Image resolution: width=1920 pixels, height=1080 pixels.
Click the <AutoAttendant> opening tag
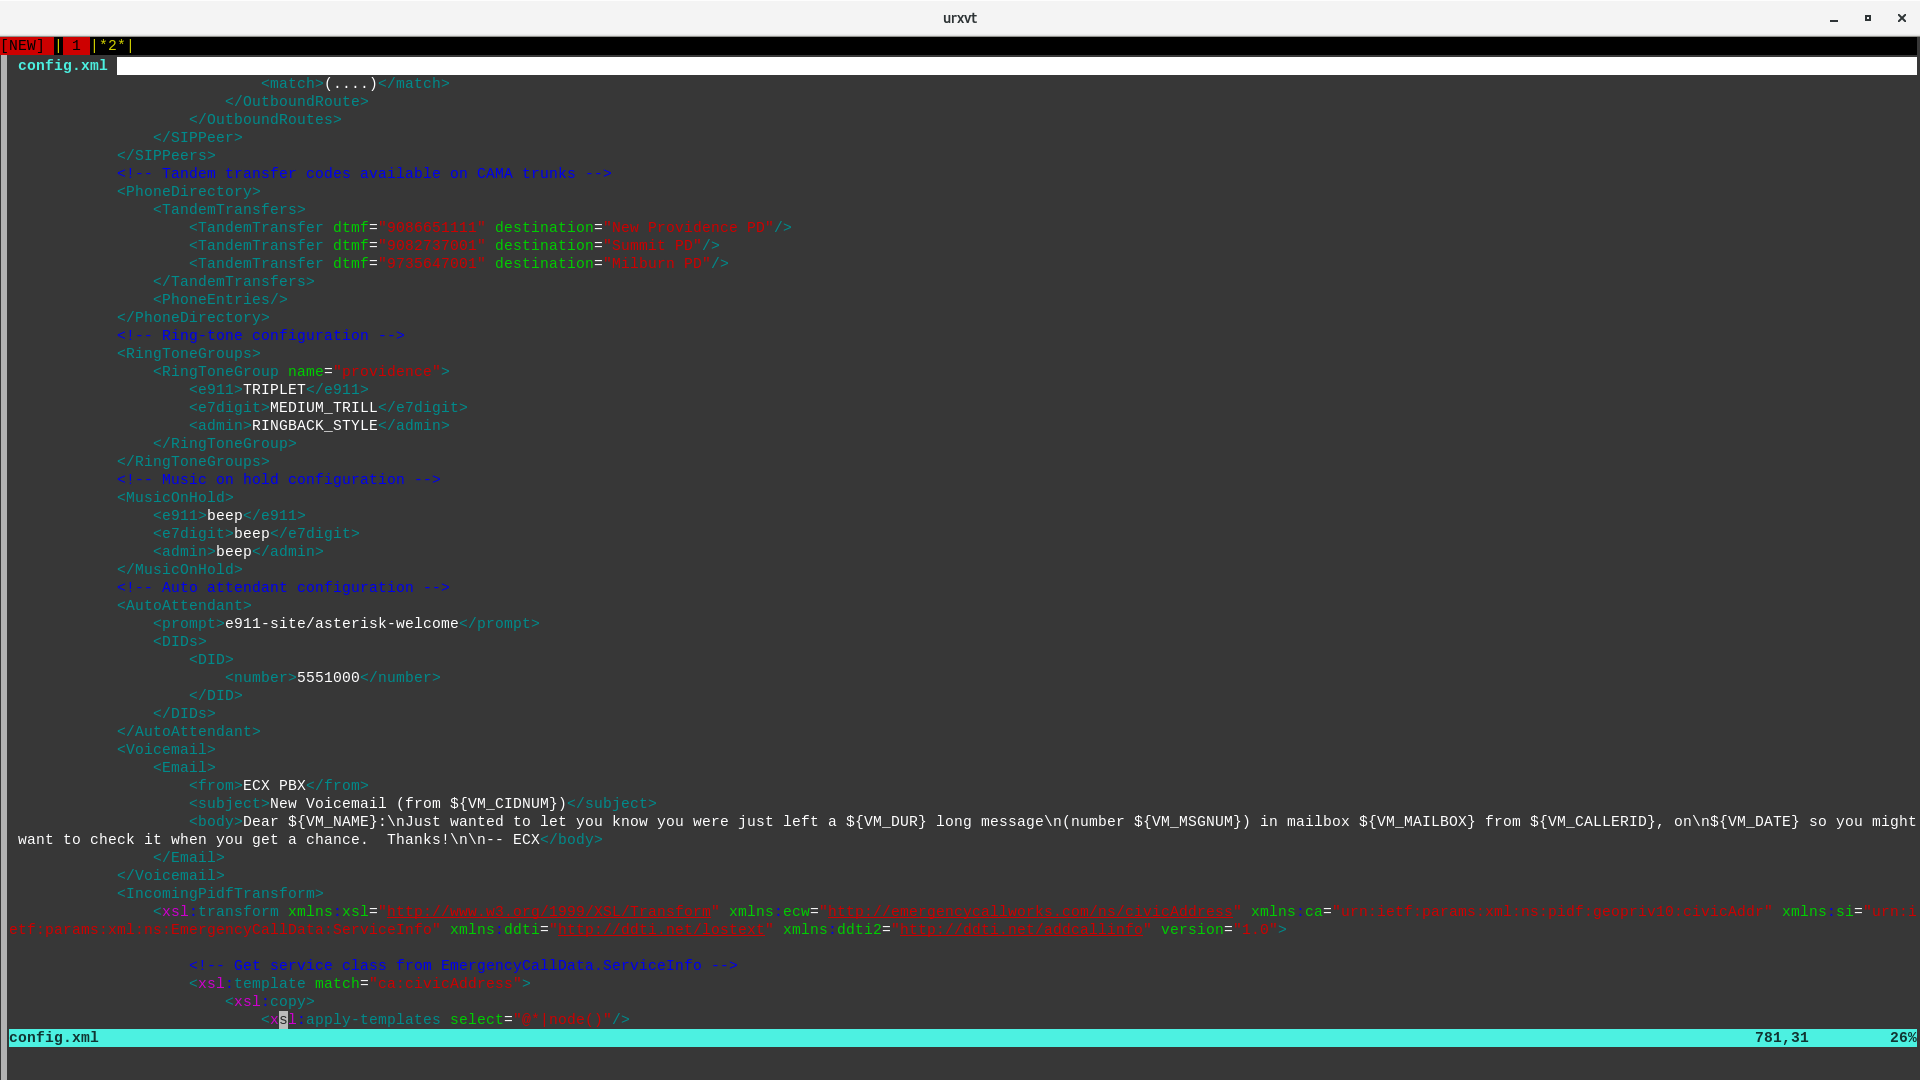(x=184, y=606)
